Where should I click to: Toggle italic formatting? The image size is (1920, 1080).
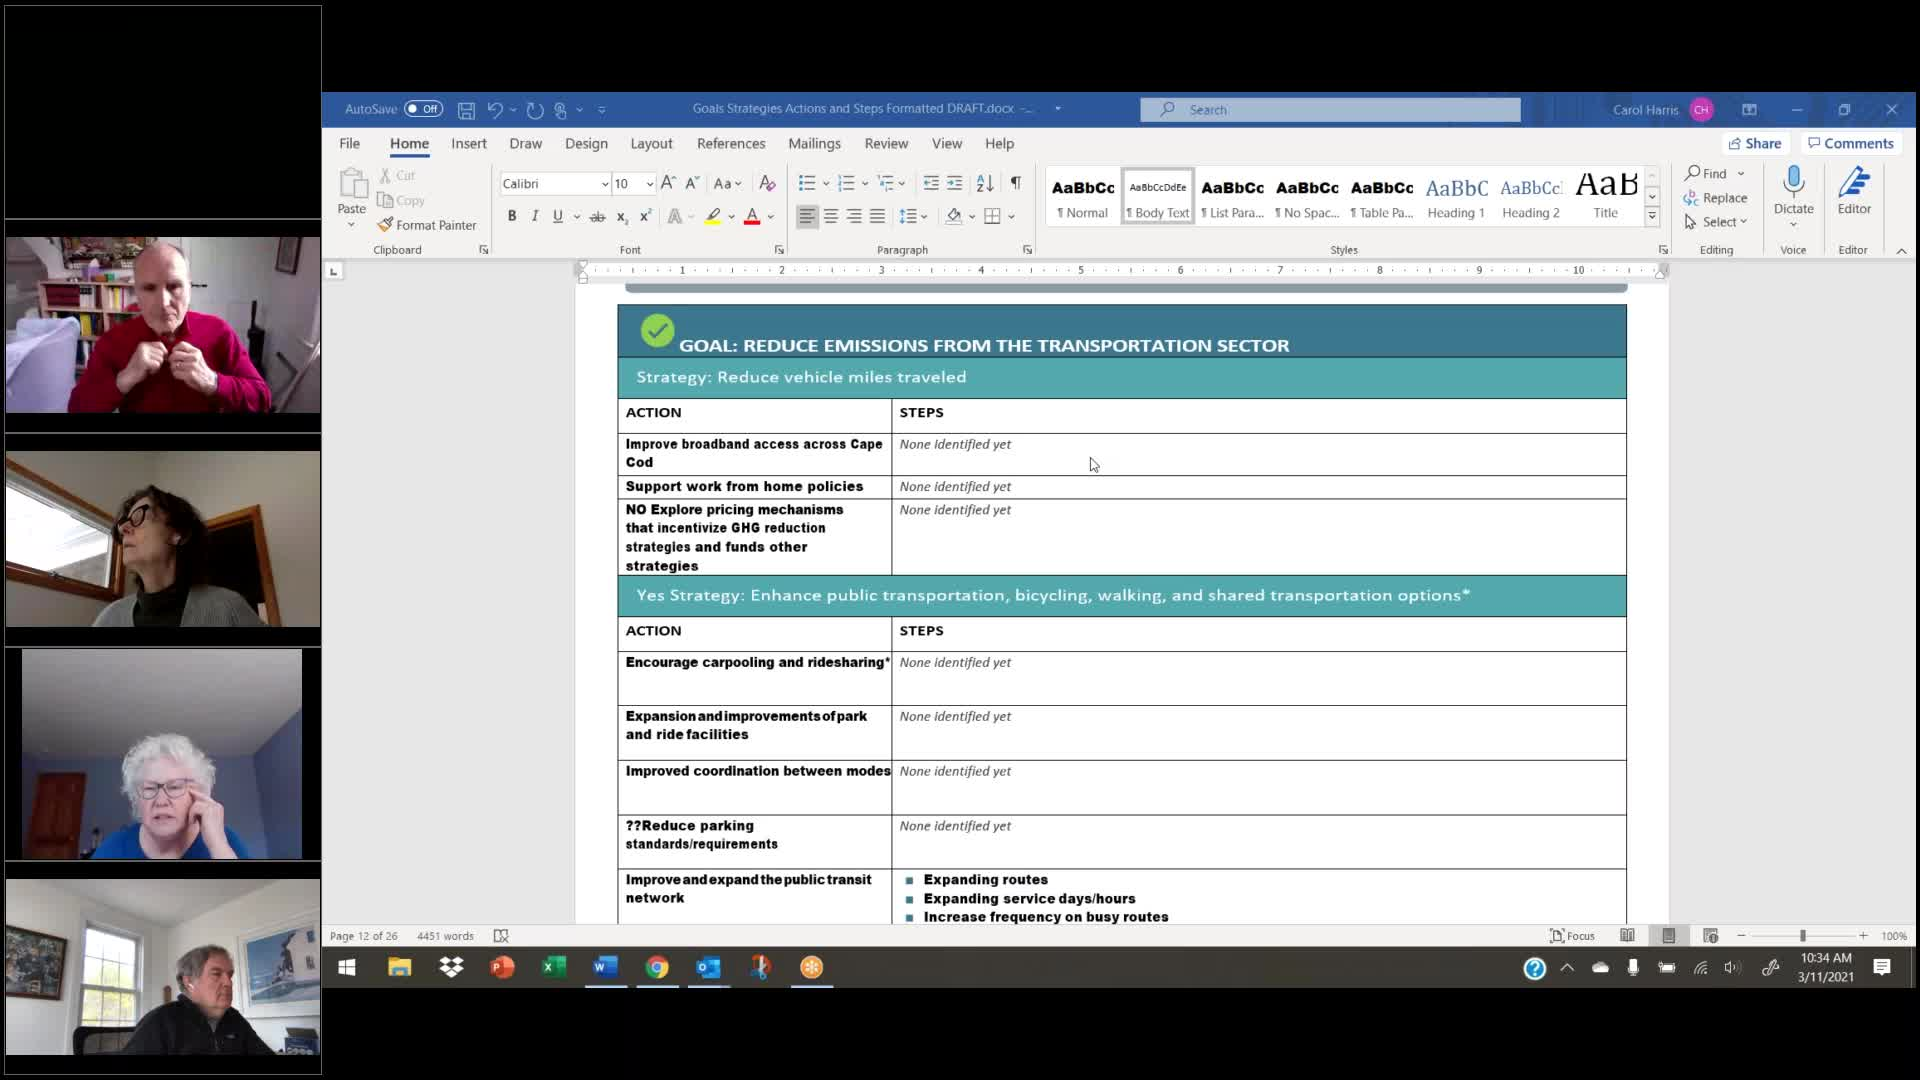(535, 216)
